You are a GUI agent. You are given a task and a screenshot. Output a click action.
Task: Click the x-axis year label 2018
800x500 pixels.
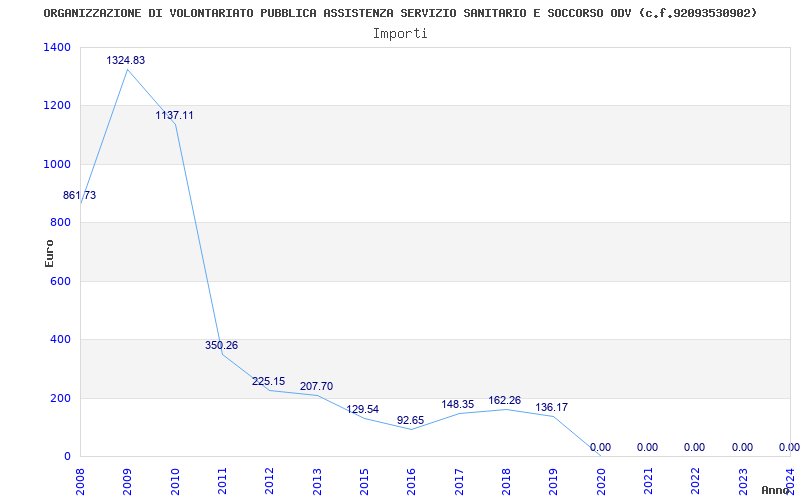coord(506,482)
